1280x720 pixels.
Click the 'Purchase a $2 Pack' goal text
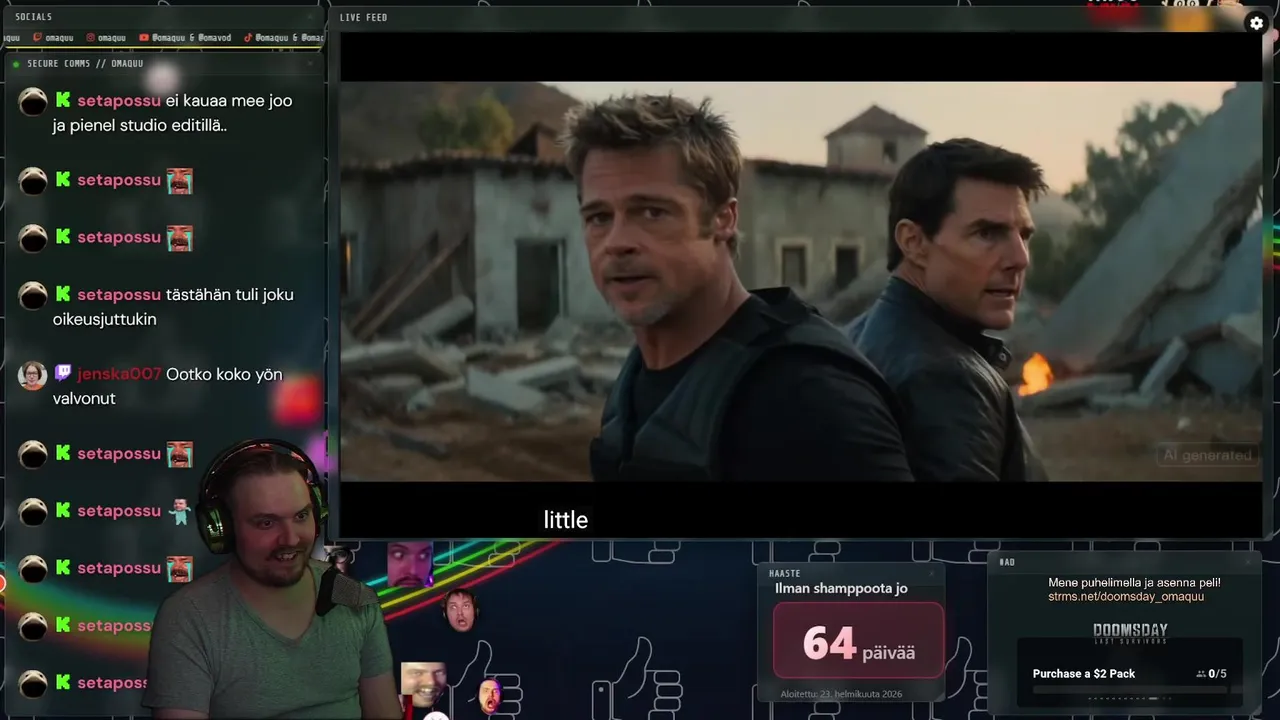(1084, 674)
